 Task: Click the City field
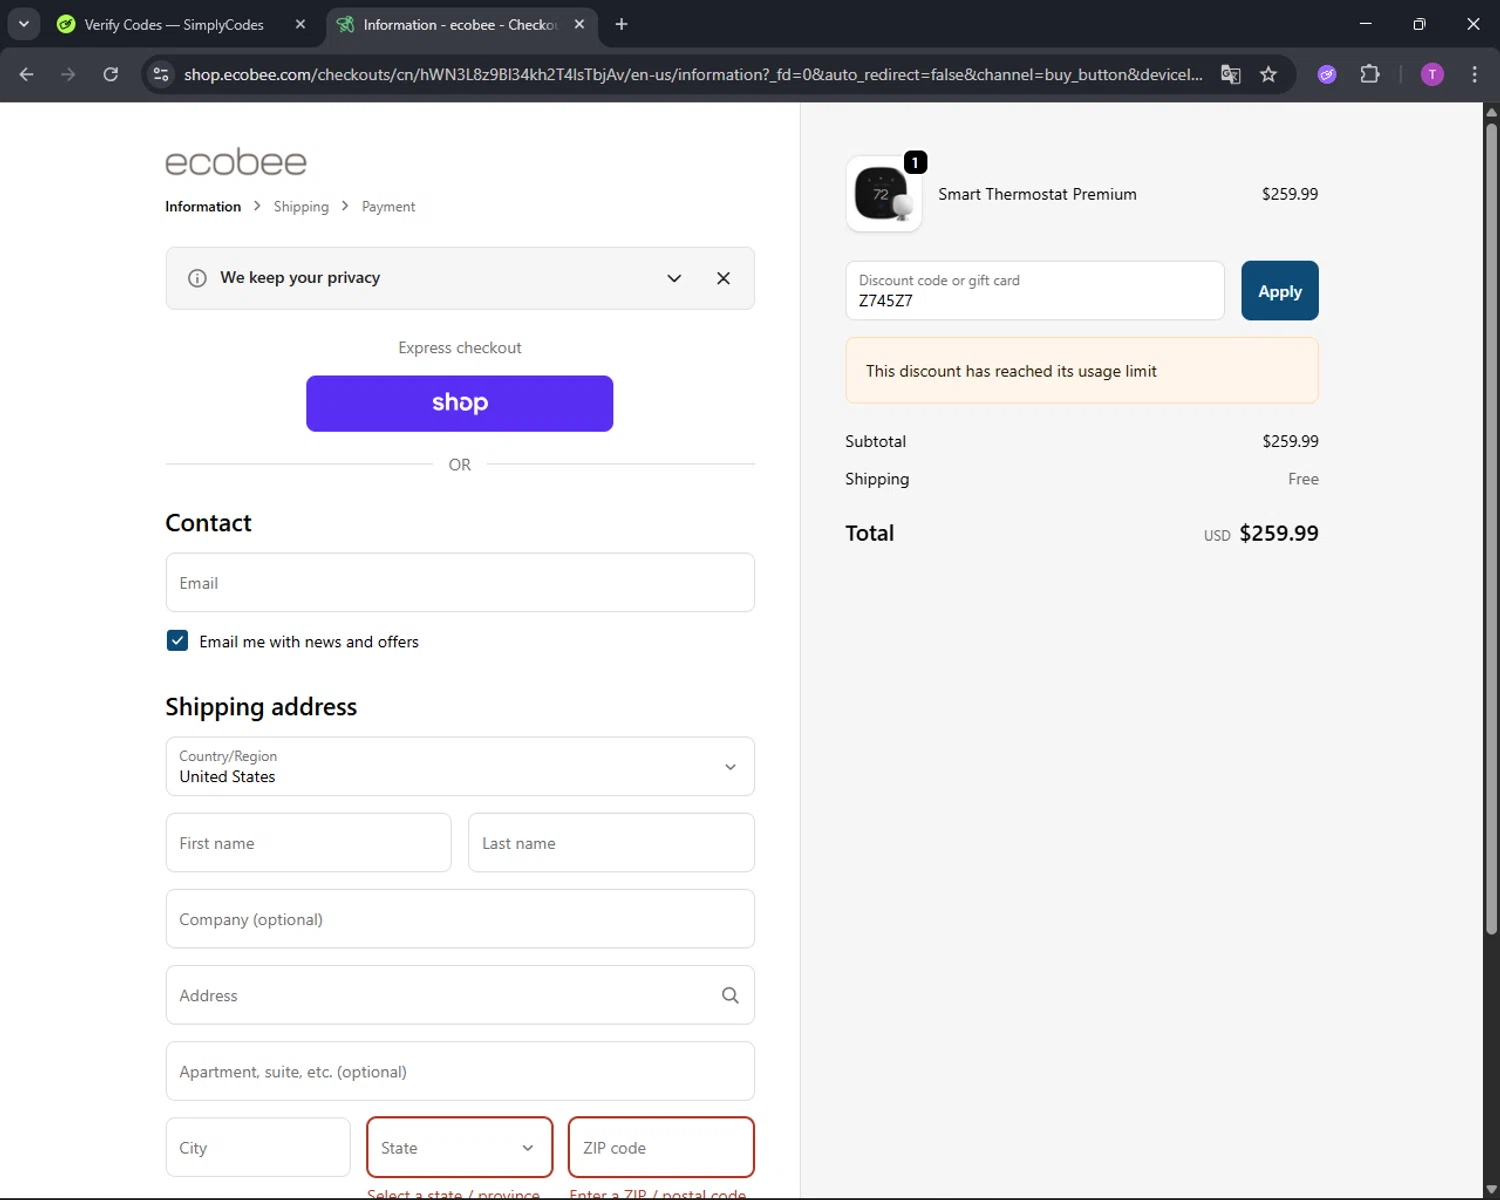[x=258, y=1147]
